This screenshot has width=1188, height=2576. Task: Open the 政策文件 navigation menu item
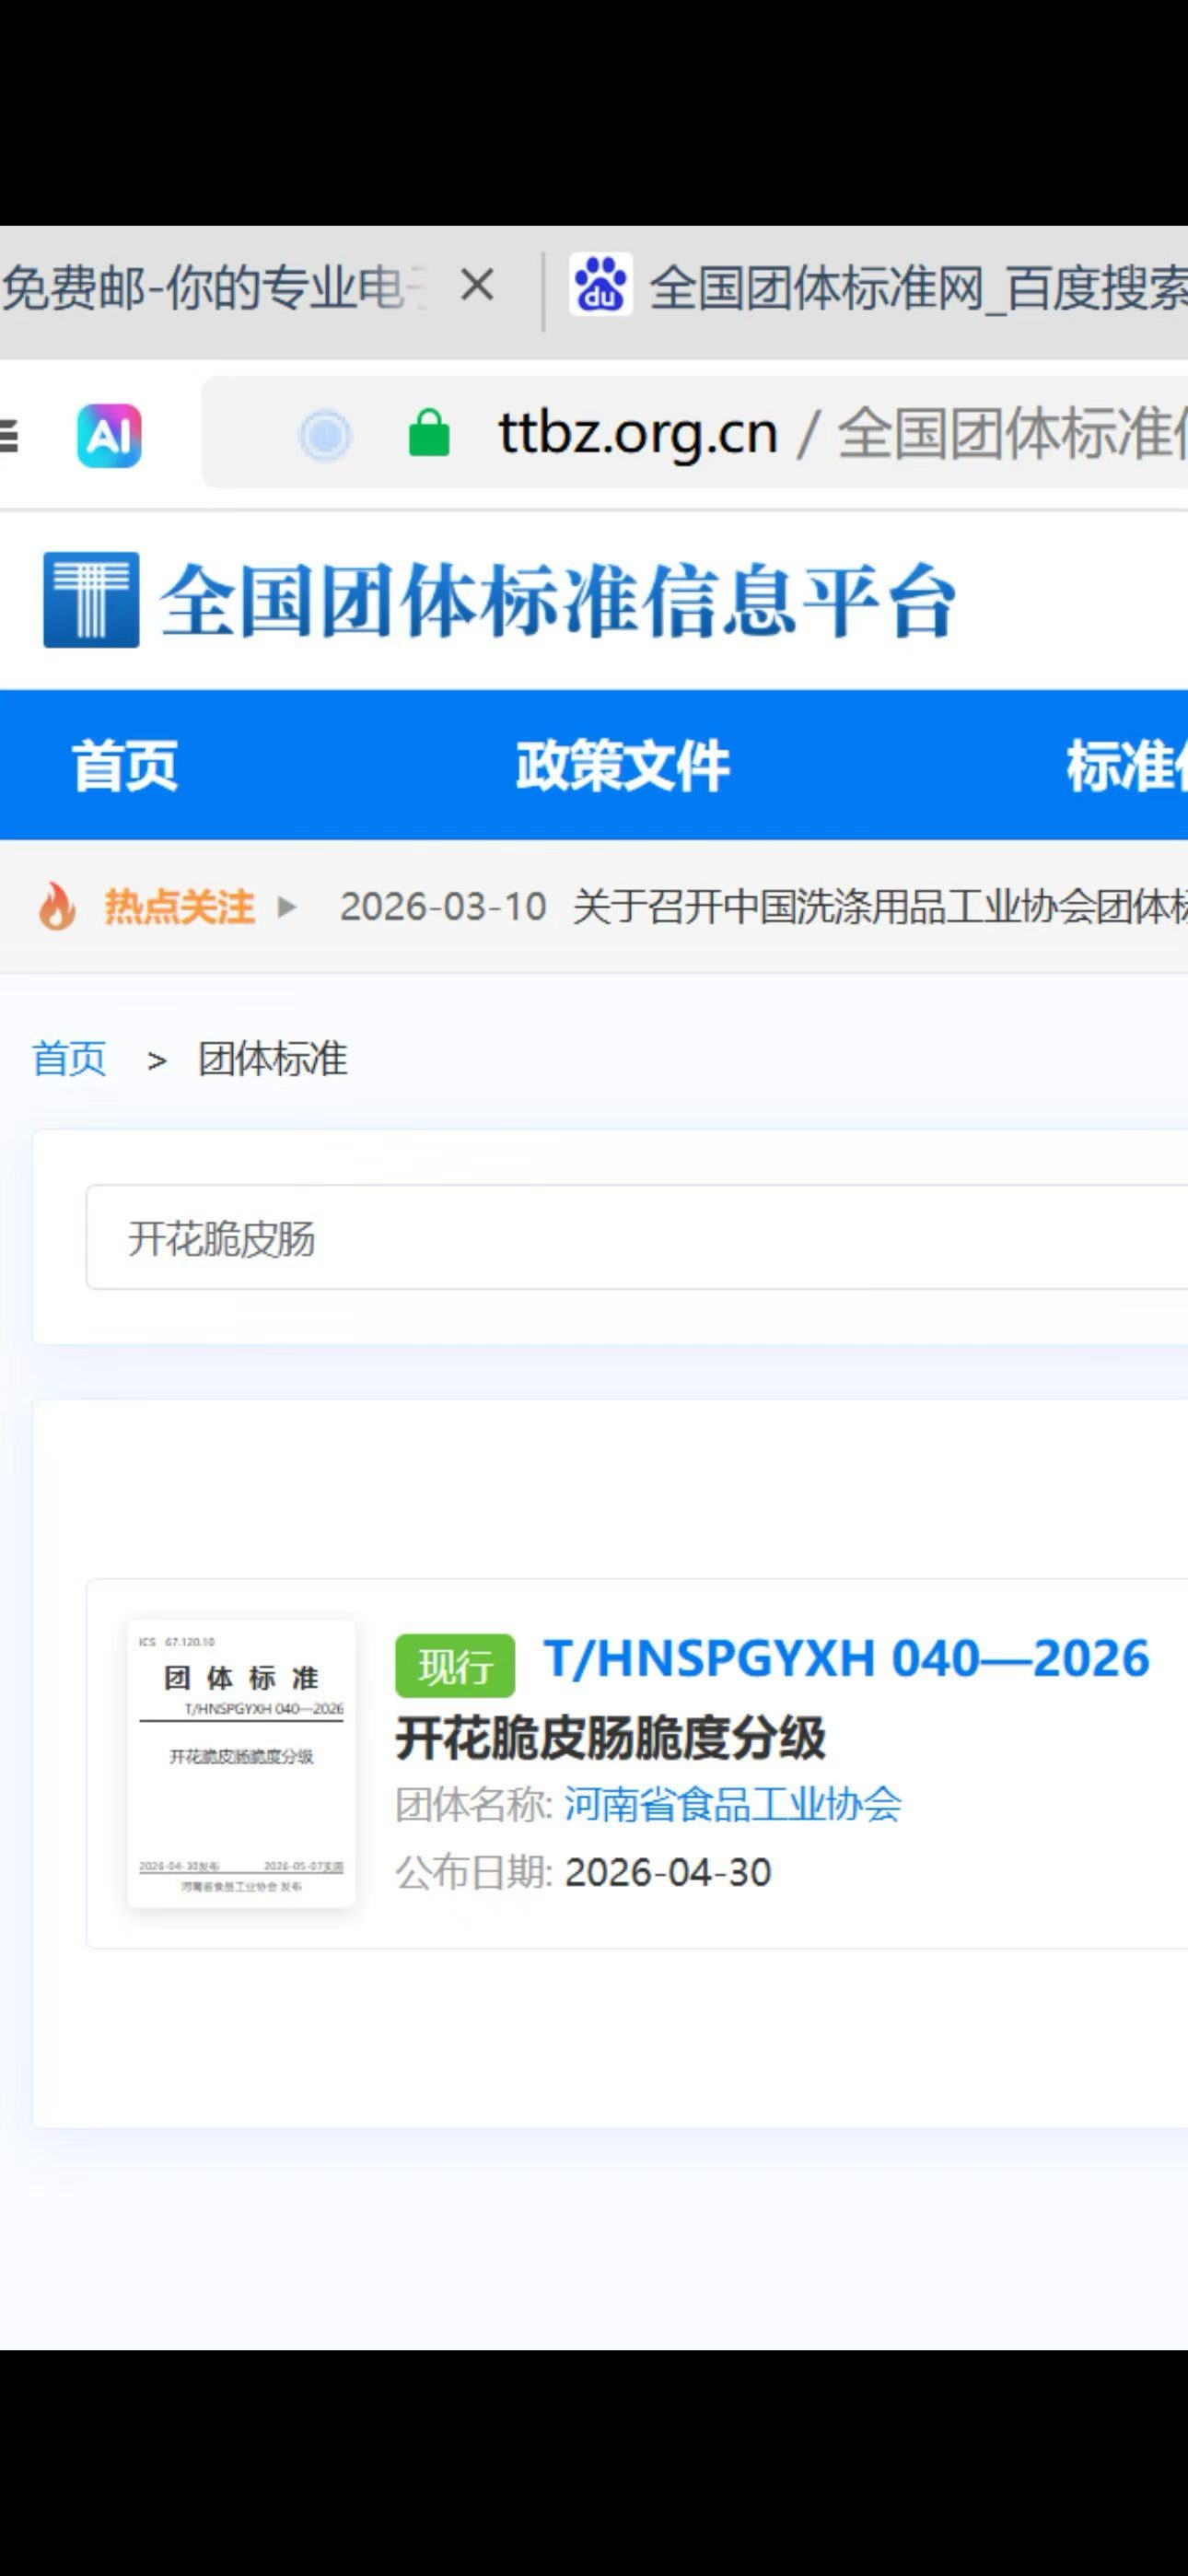(x=622, y=766)
